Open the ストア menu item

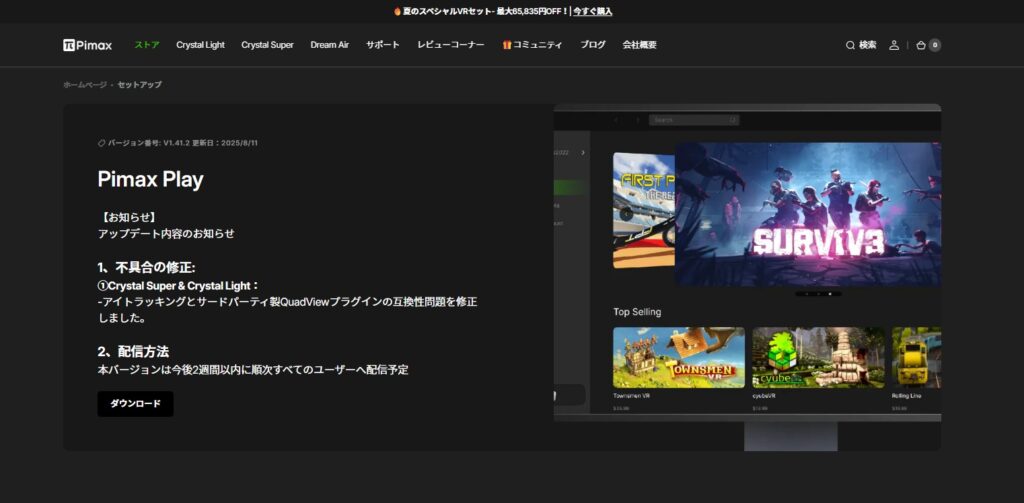point(147,45)
